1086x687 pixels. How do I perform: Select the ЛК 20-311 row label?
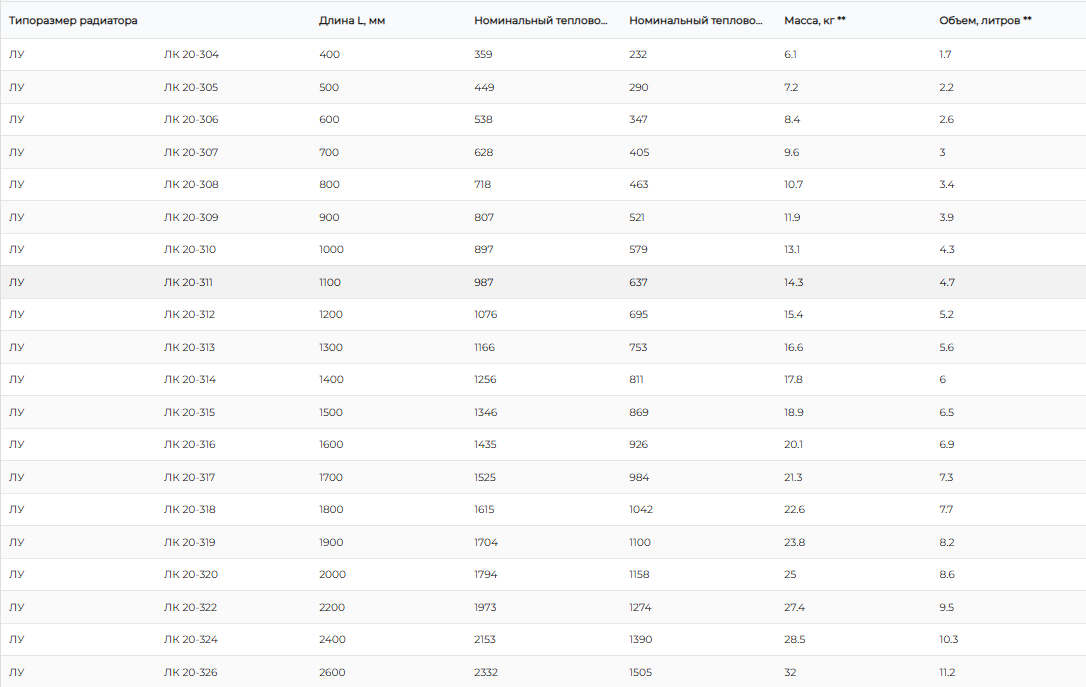(x=188, y=282)
